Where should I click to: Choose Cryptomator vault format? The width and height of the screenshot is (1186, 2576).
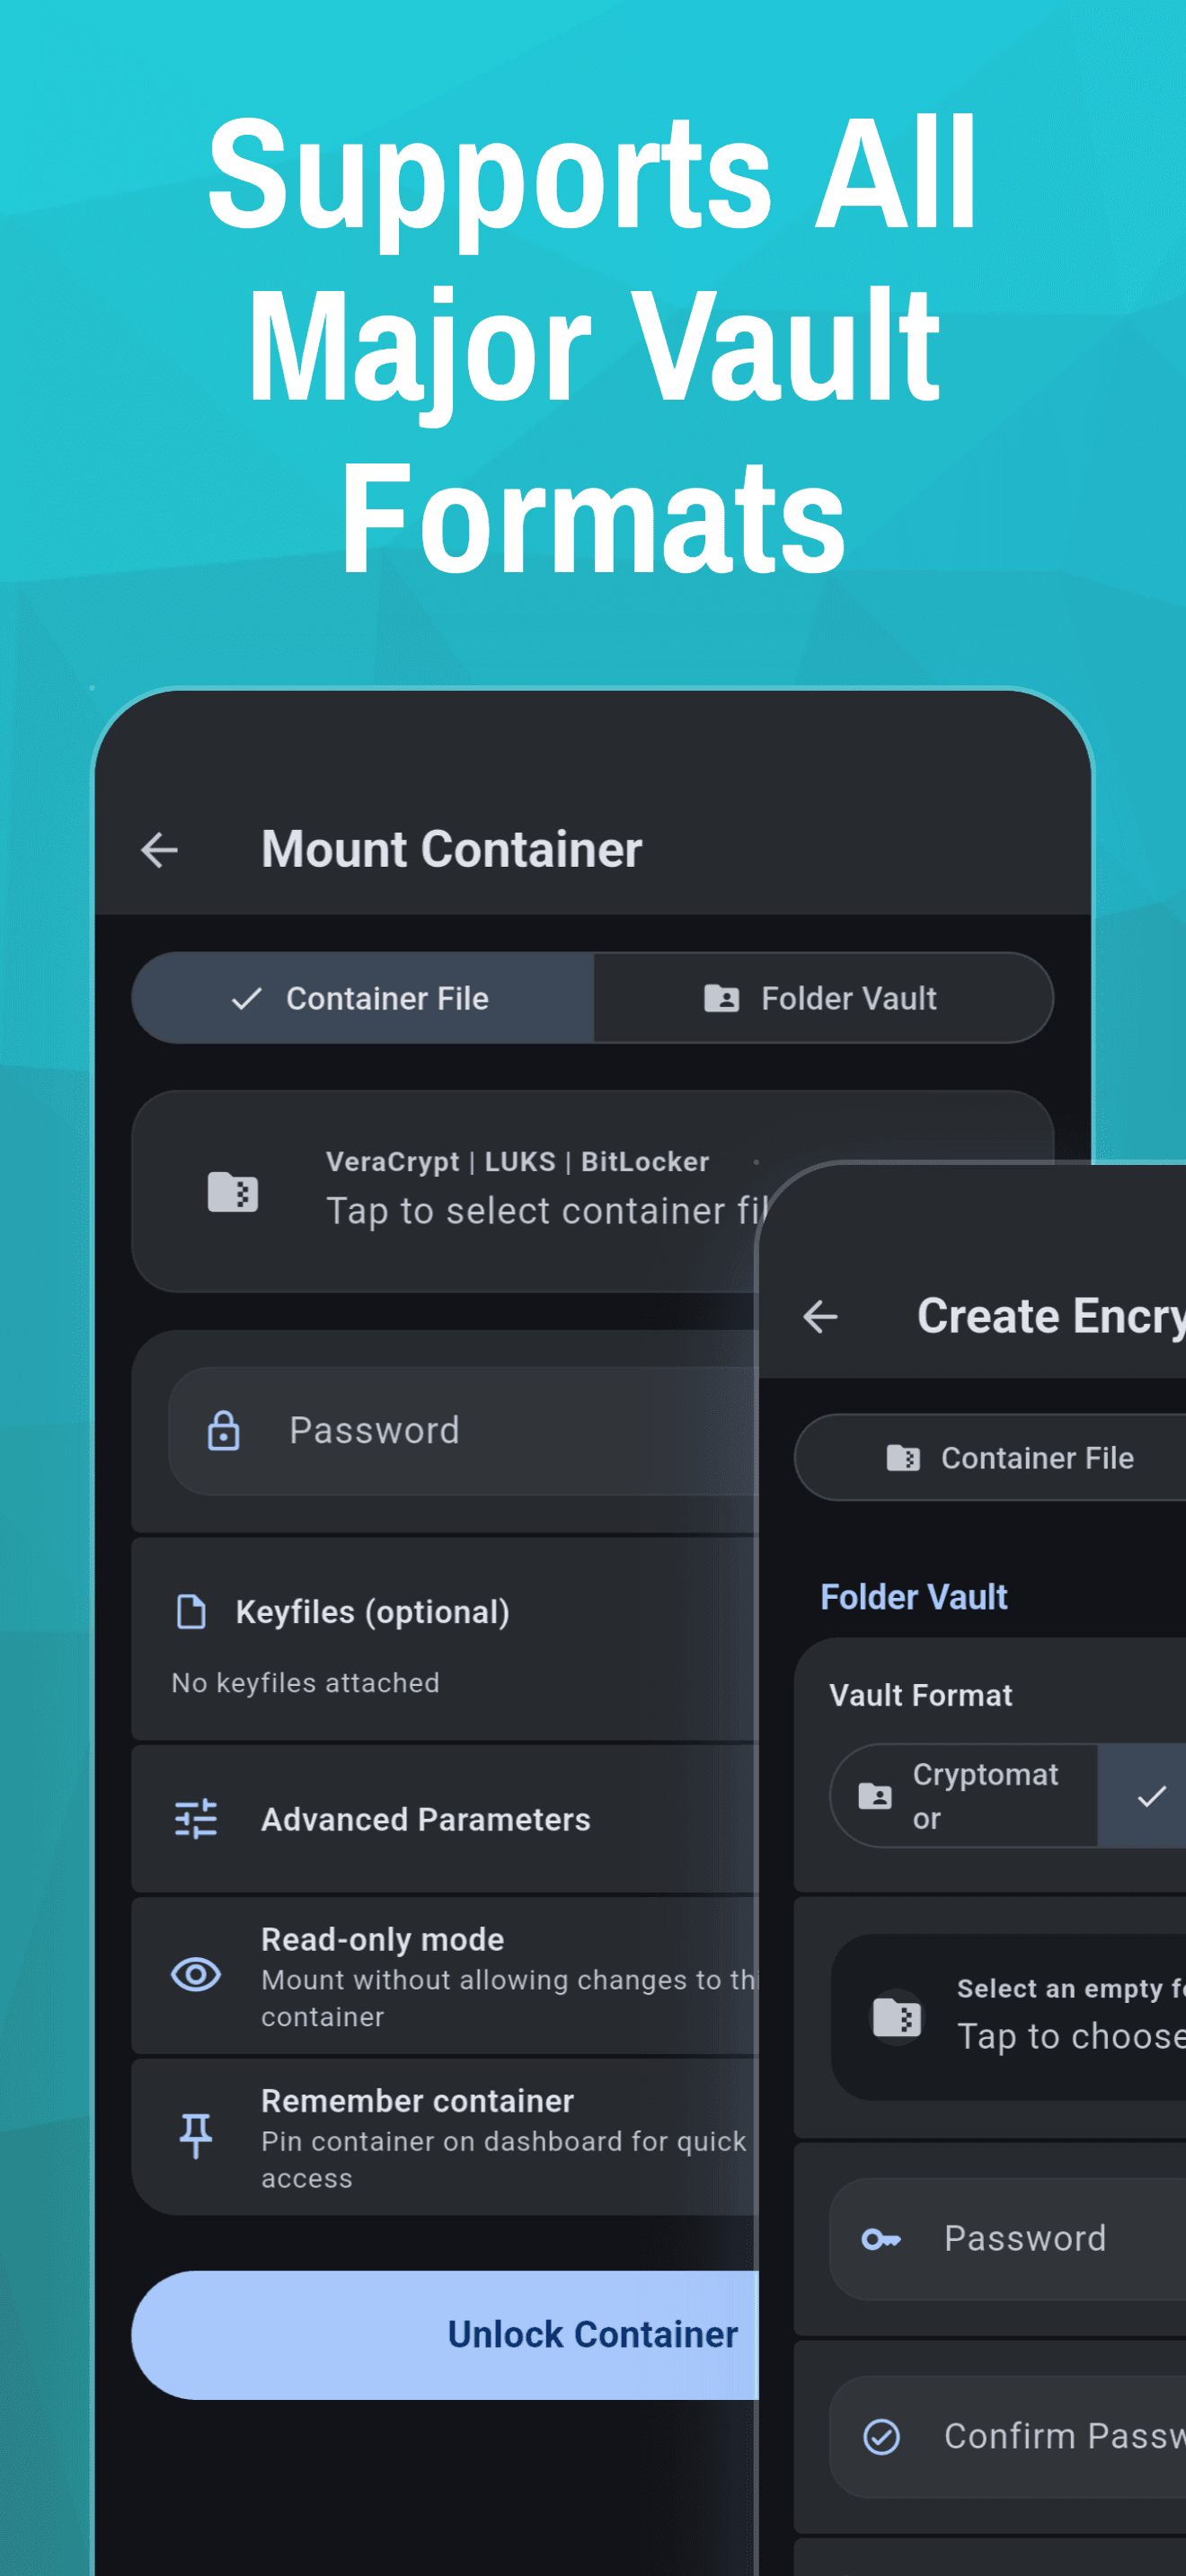(964, 1796)
